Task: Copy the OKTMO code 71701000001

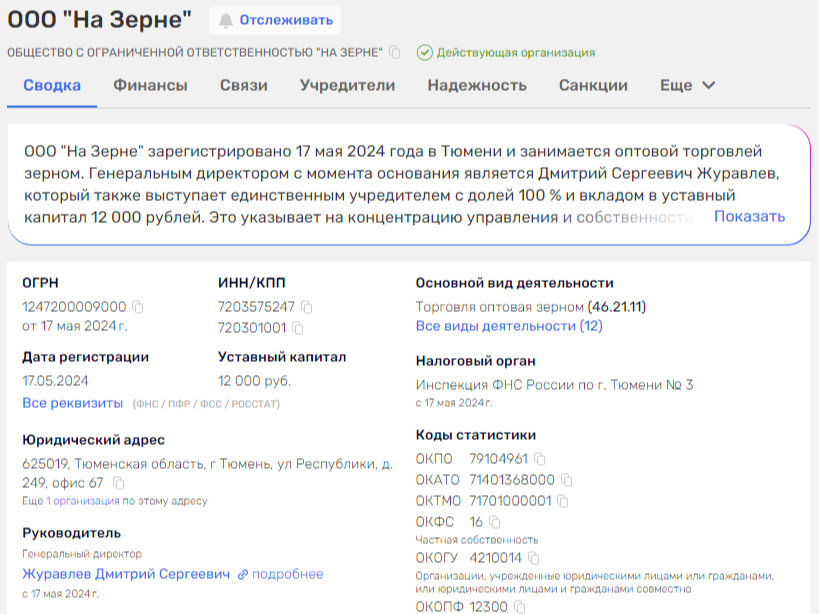Action: point(562,501)
